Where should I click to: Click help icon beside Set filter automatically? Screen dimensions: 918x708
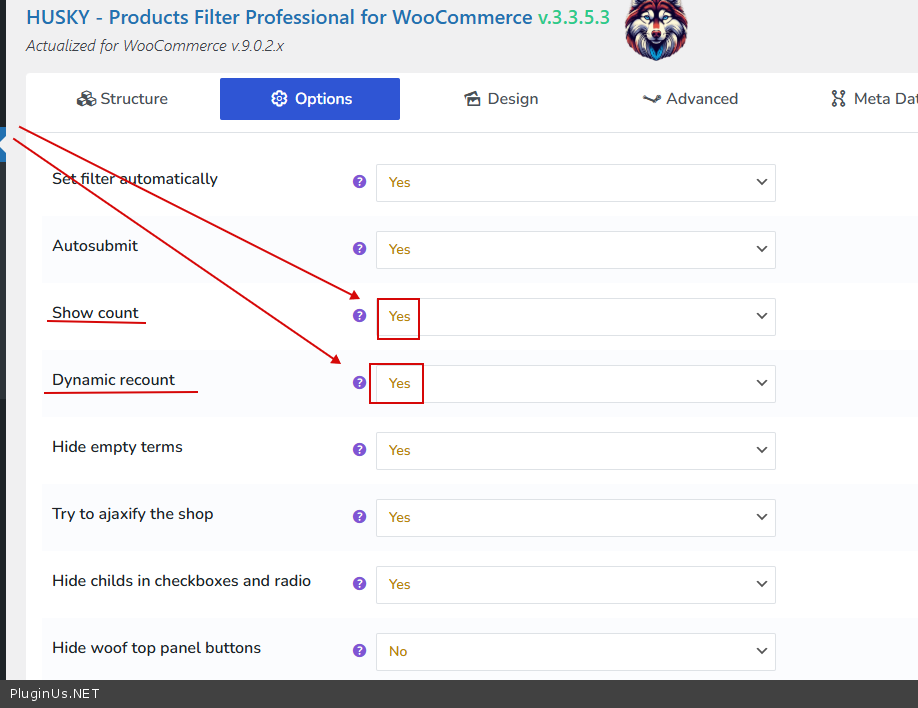click(x=360, y=182)
